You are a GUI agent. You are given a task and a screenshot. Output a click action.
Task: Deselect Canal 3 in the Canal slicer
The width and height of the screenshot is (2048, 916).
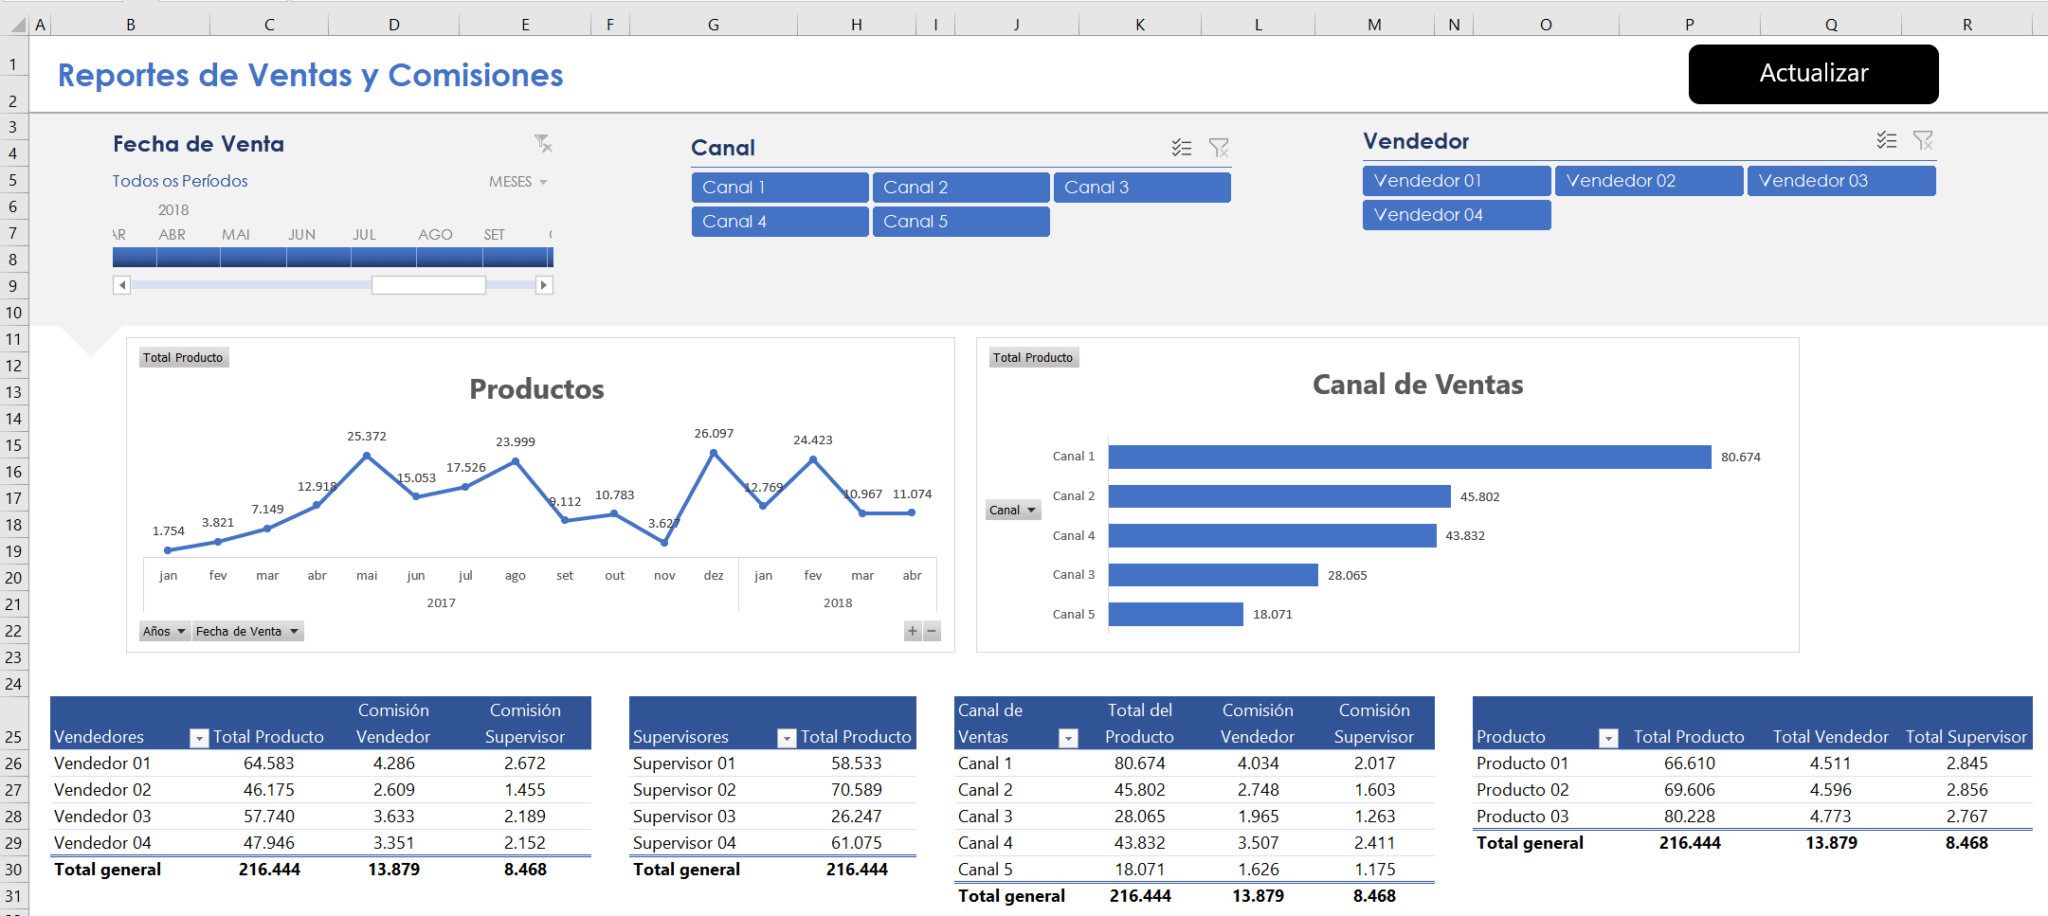coord(1142,187)
